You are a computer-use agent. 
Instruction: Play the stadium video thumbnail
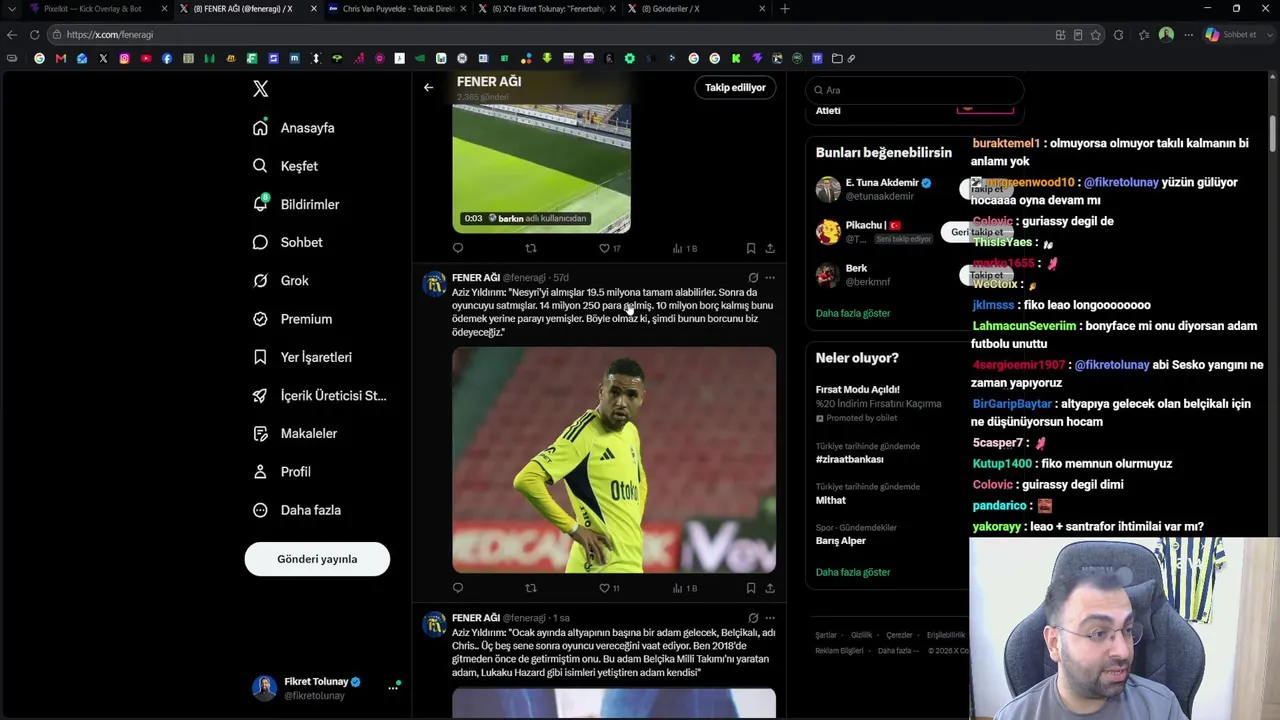(x=541, y=170)
